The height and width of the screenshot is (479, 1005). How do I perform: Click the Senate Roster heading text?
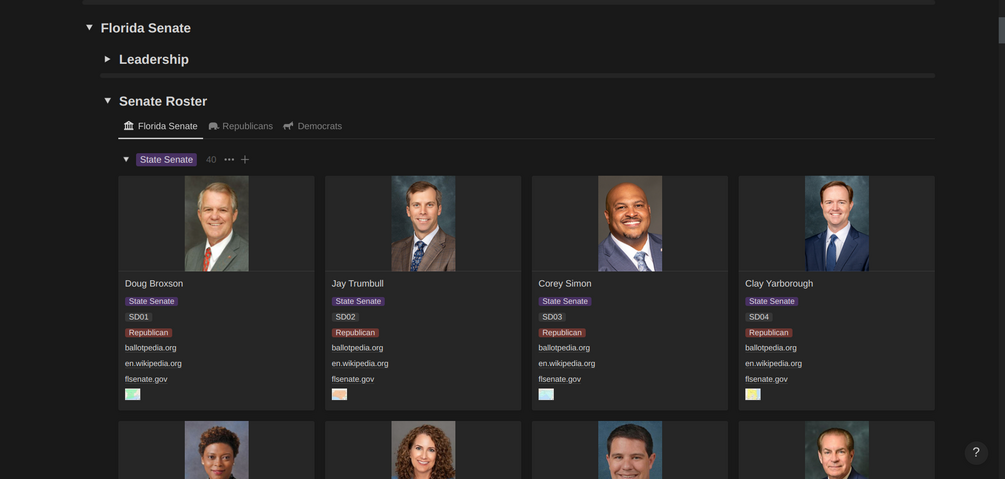[163, 101]
